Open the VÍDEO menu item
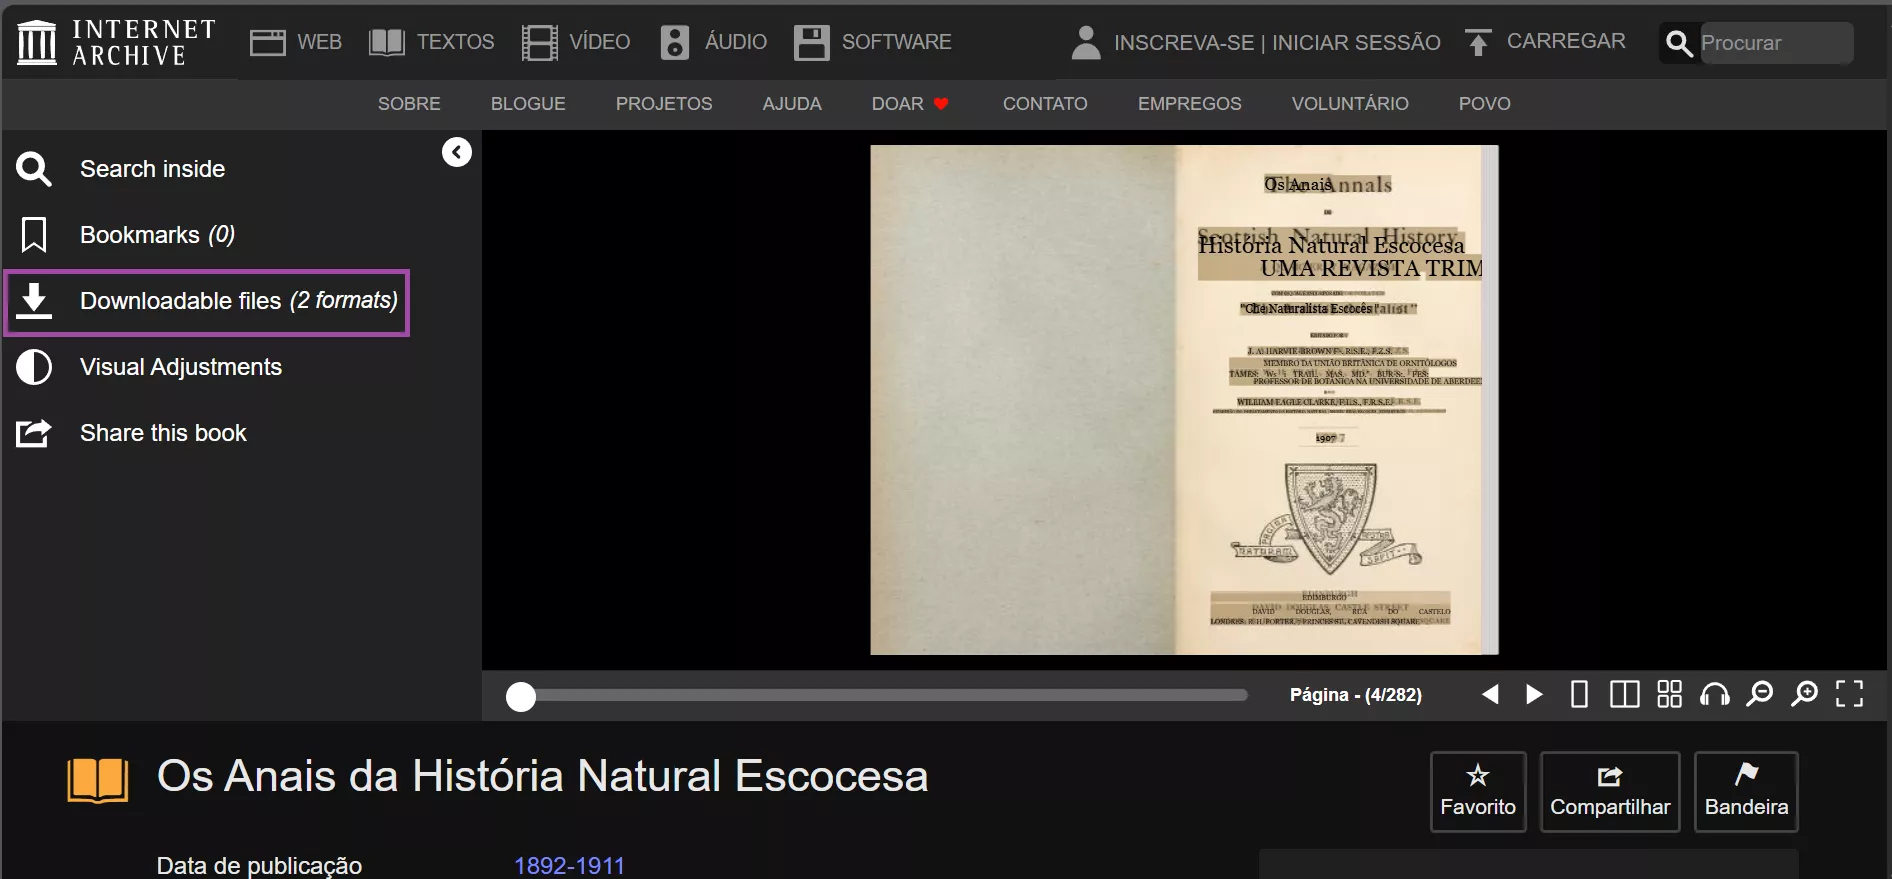The image size is (1892, 879). [599, 42]
